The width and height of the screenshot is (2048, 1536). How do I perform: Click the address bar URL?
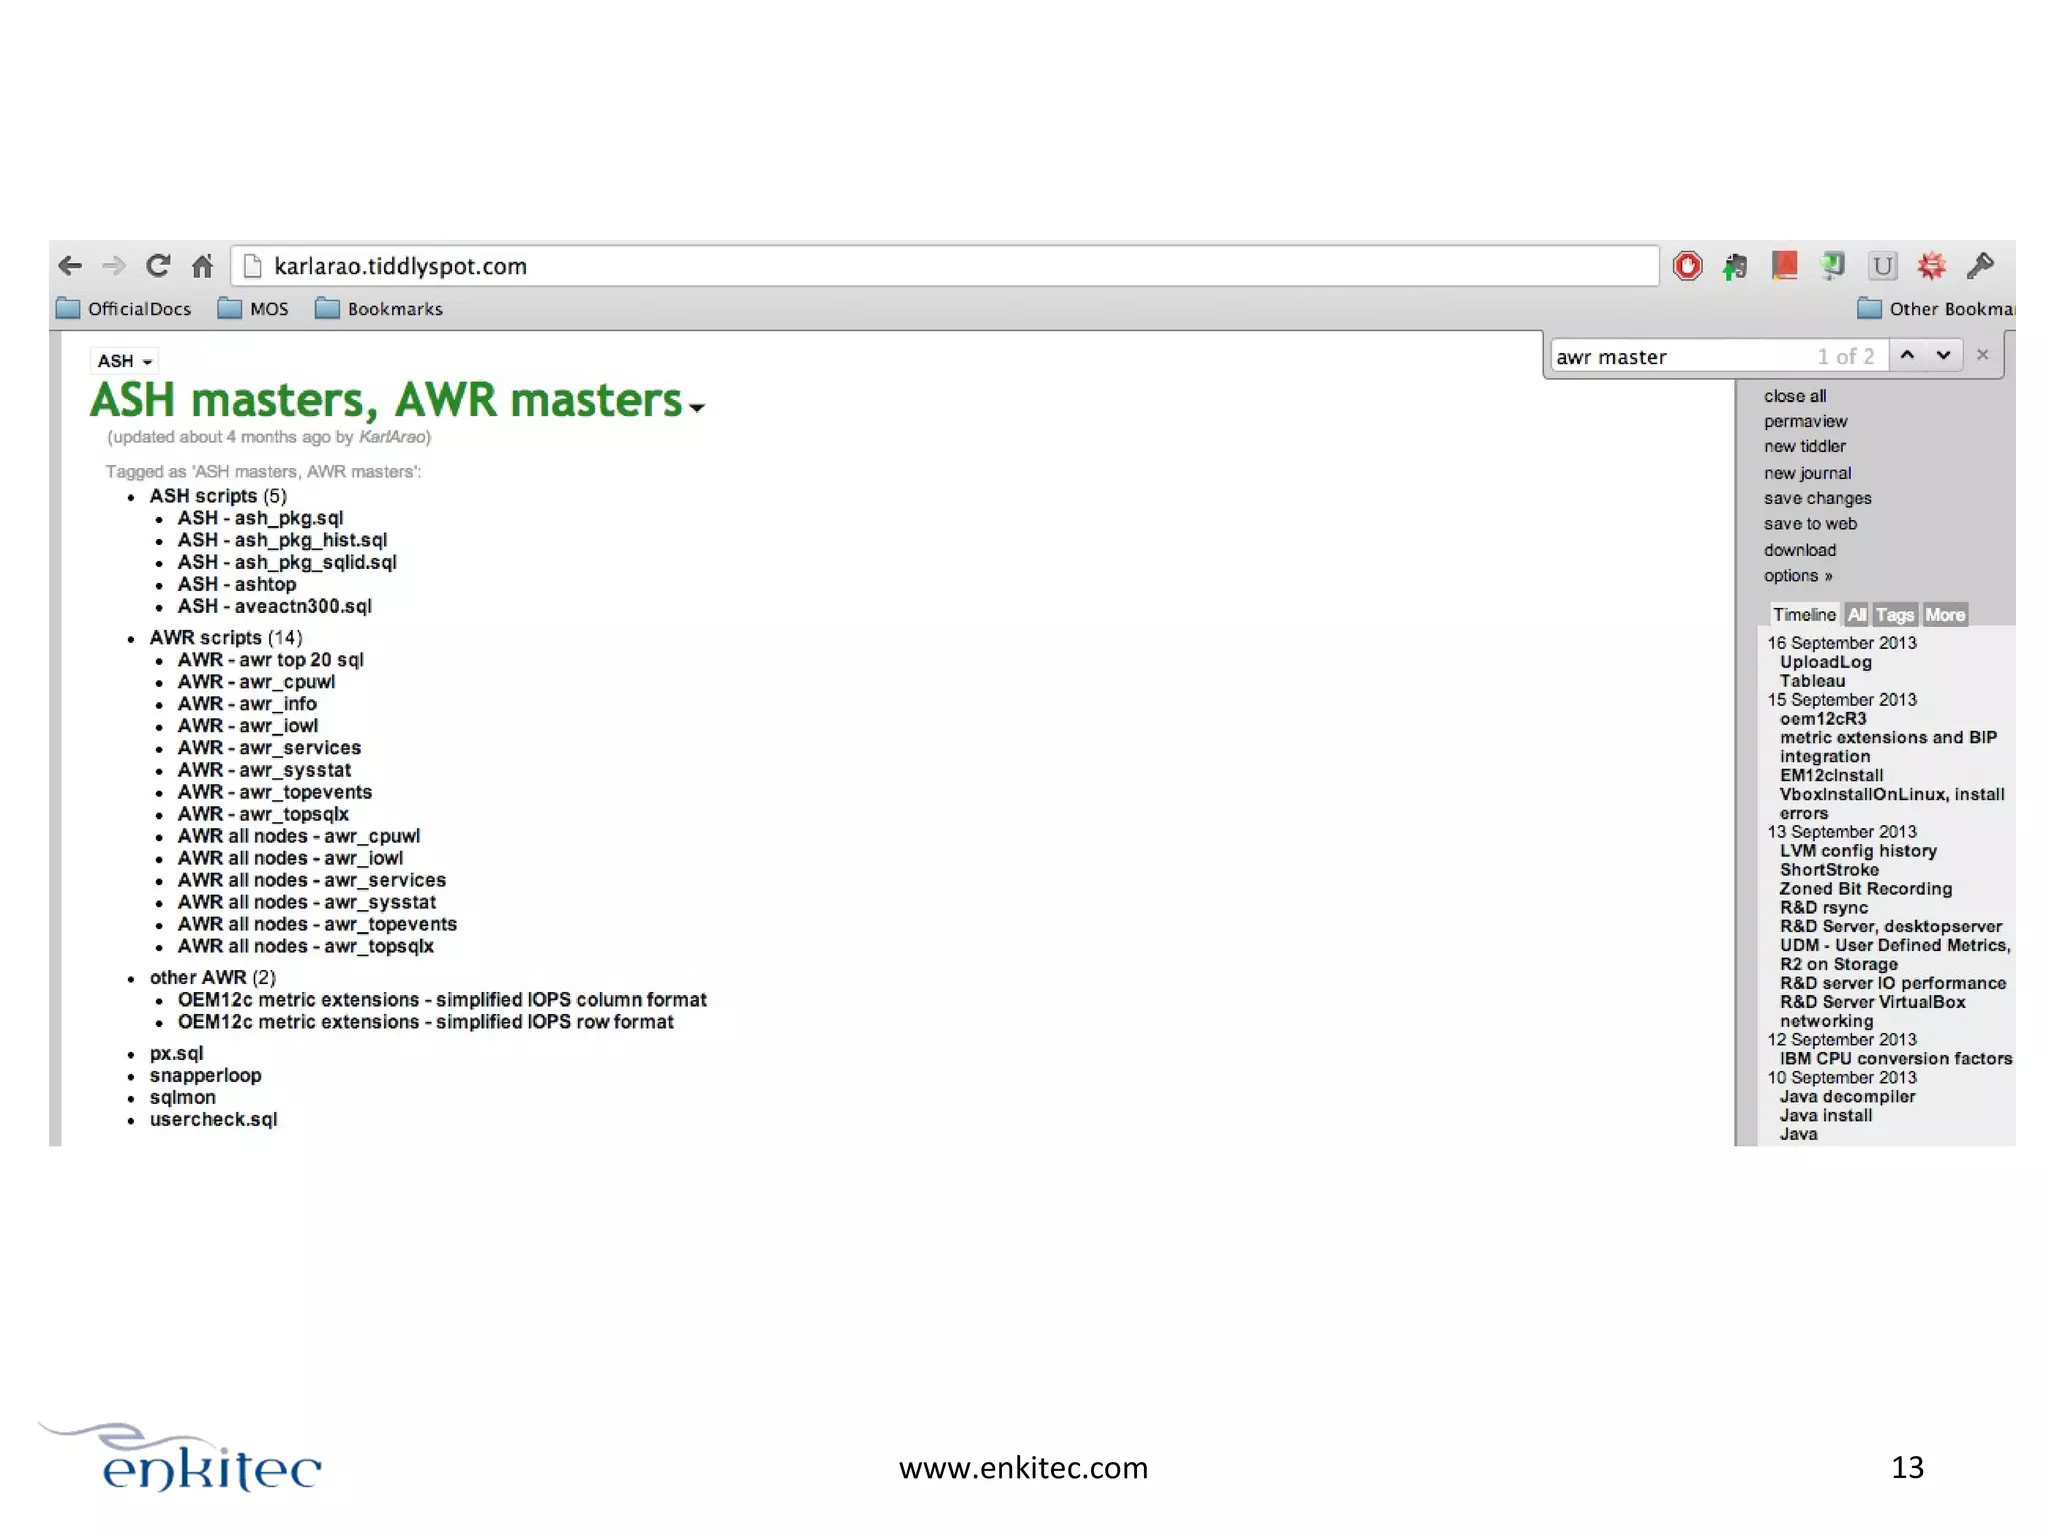pos(400,266)
